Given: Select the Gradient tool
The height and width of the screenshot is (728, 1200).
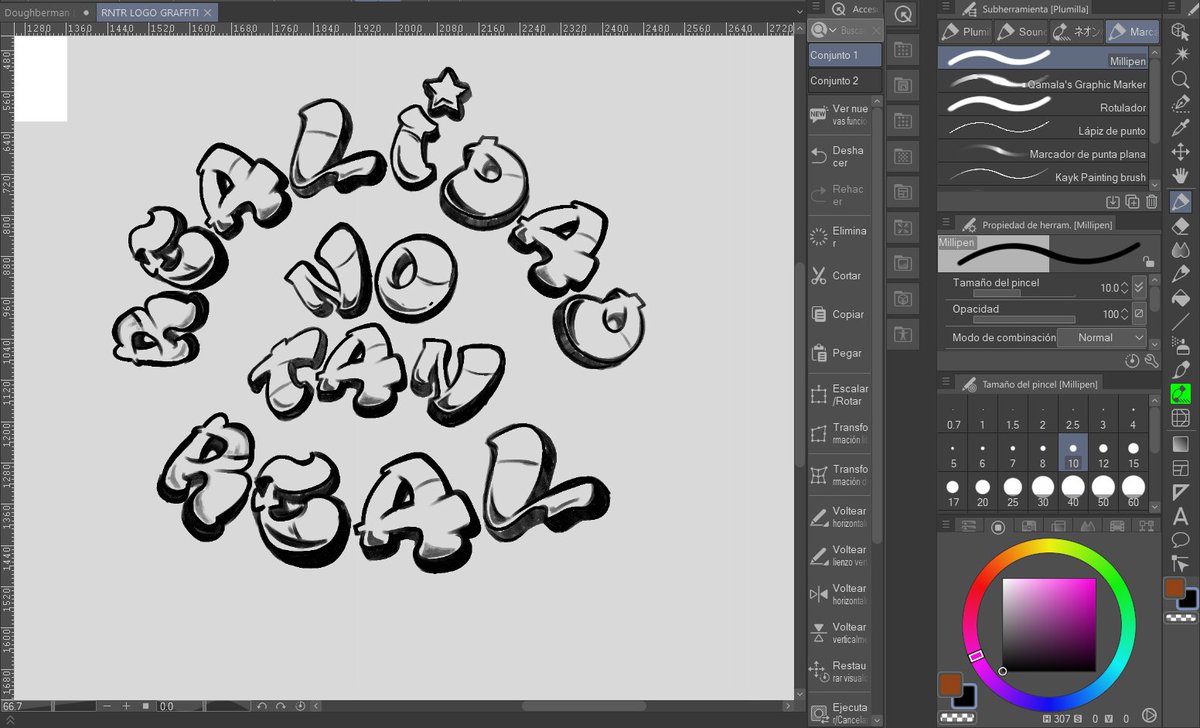Looking at the screenshot, I should pyautogui.click(x=1180, y=443).
